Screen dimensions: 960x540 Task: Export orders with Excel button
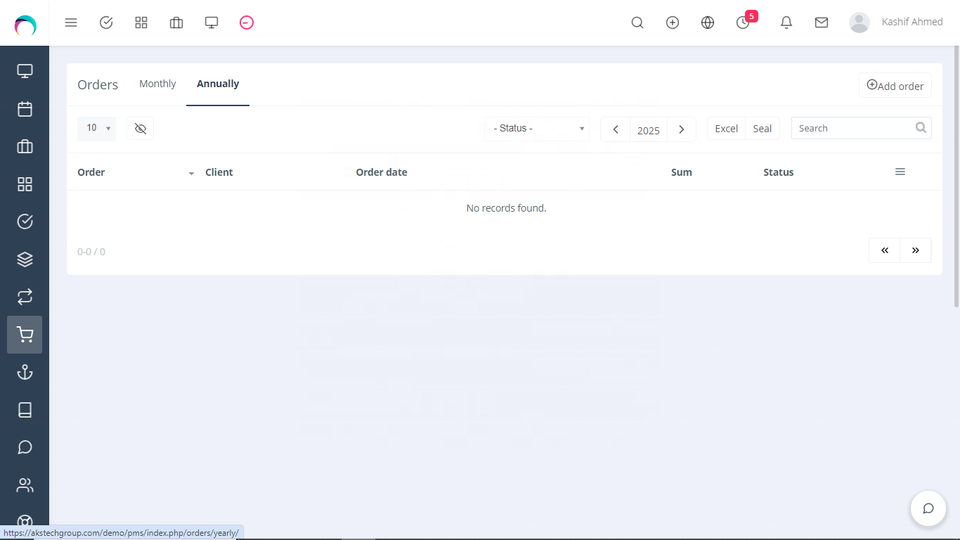click(x=727, y=129)
